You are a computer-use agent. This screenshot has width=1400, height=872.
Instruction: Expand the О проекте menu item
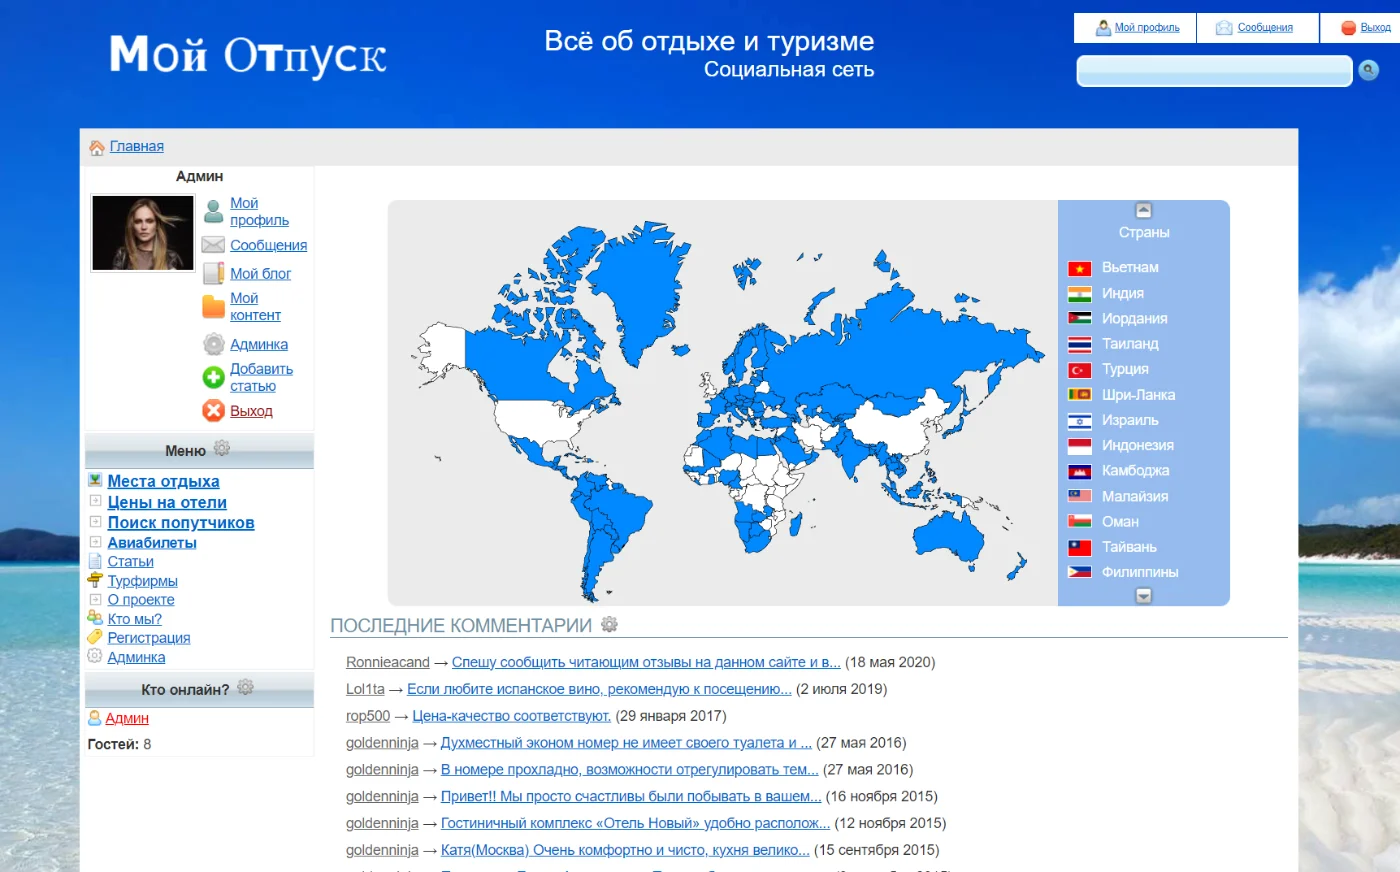[95, 599]
